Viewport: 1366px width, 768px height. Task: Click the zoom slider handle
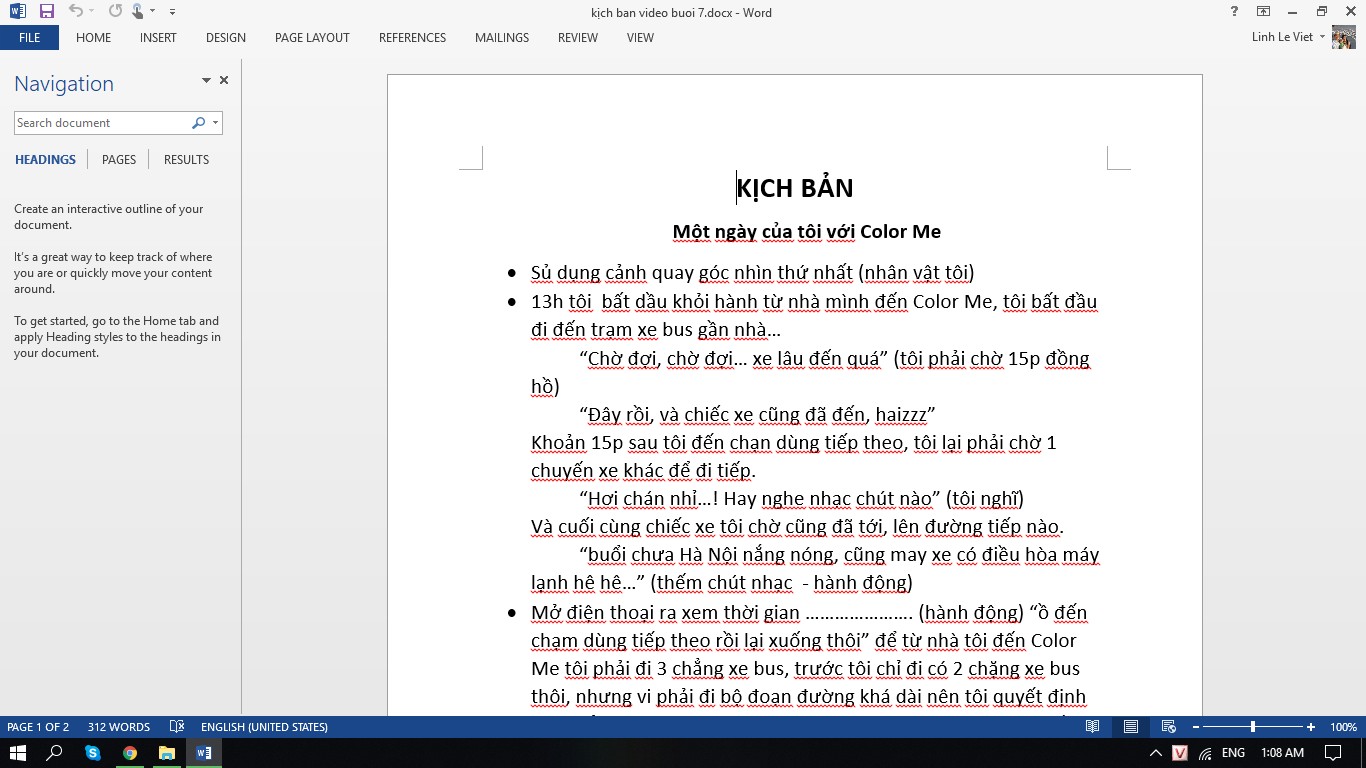coord(1253,727)
